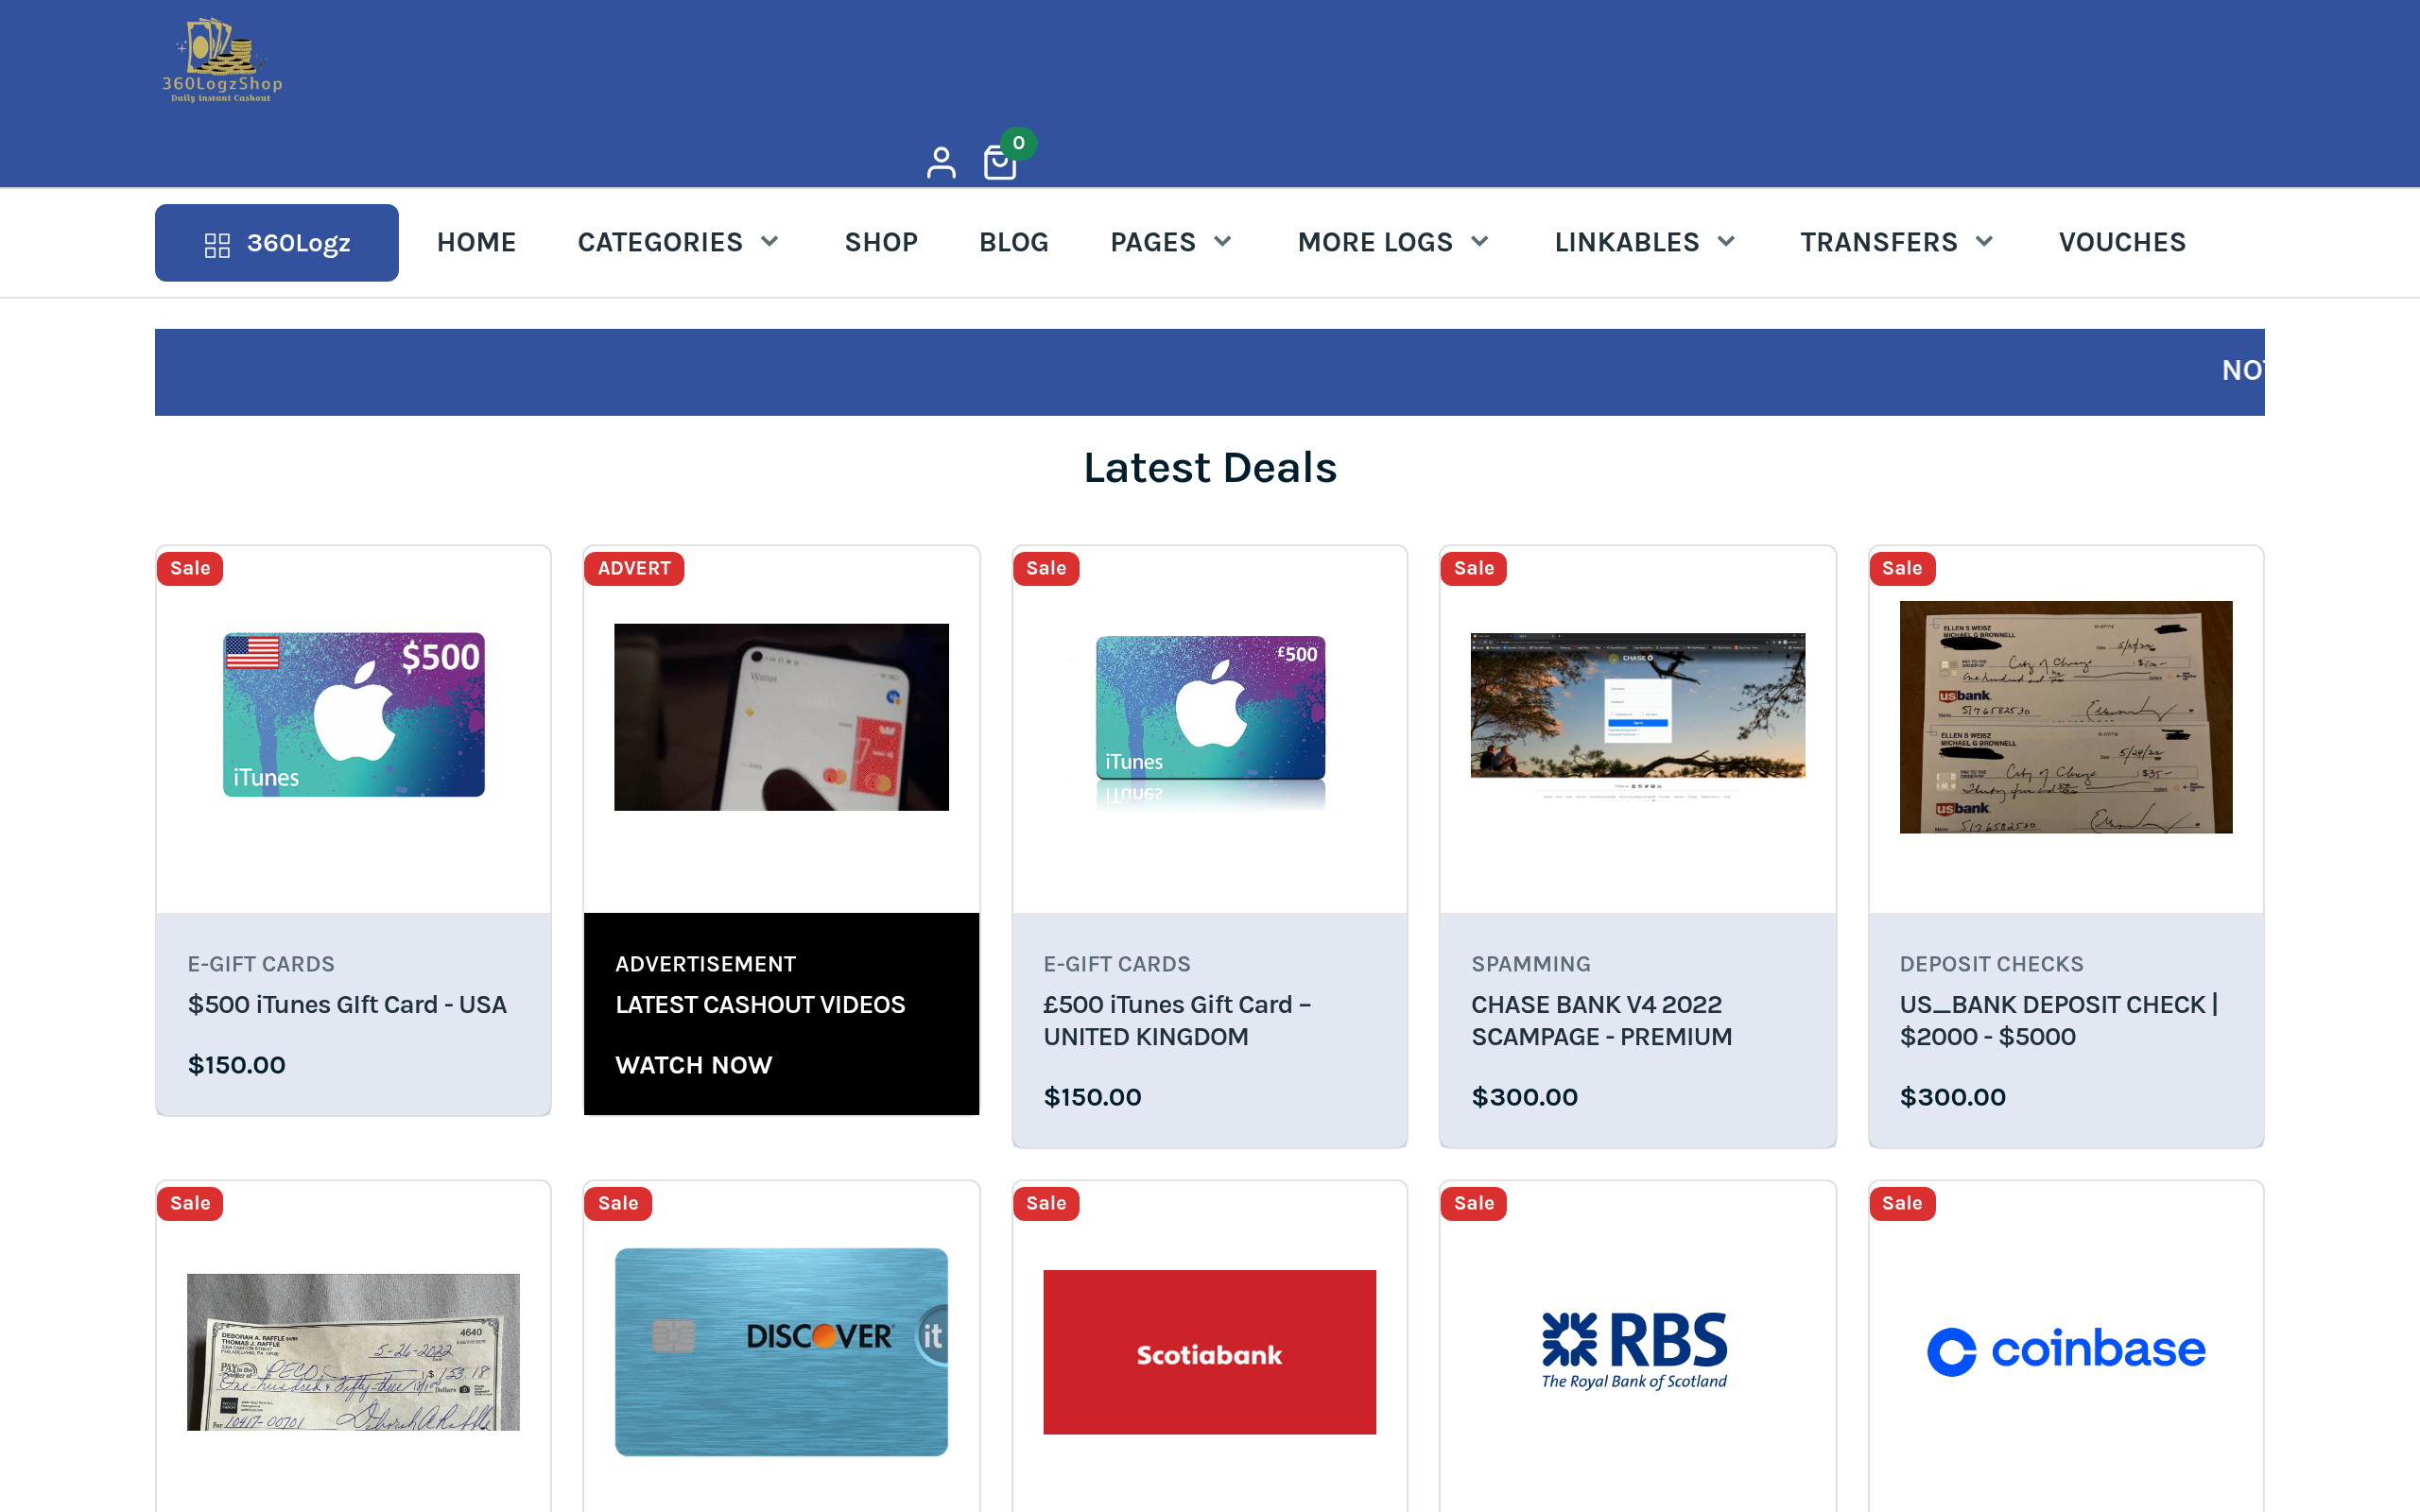
Task: View the shopping cart with 0 items
Action: tap(1000, 160)
